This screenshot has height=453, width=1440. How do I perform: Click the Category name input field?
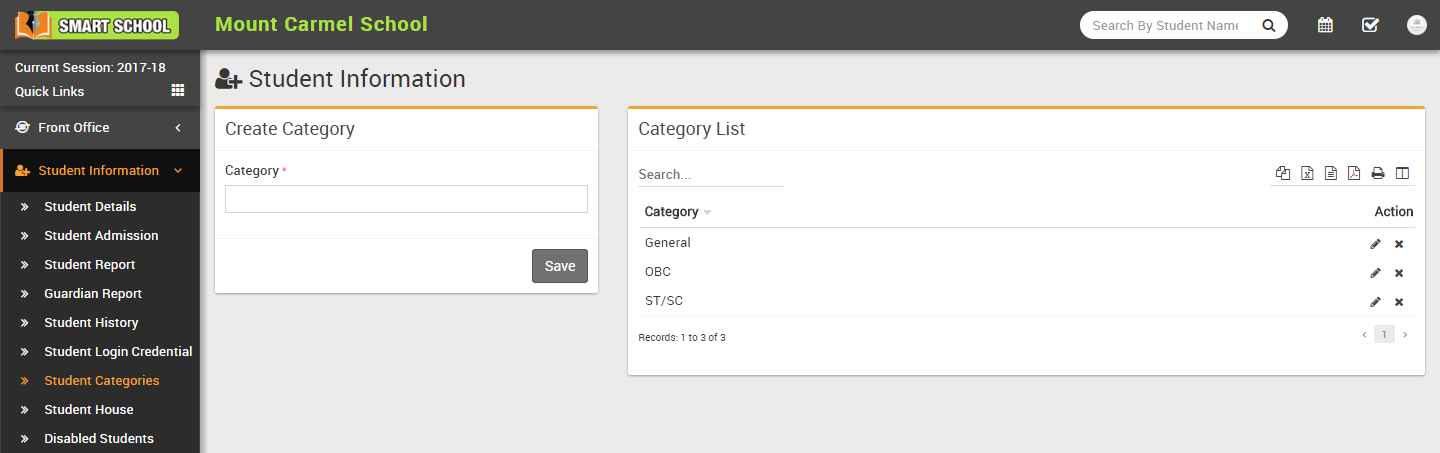(x=406, y=199)
